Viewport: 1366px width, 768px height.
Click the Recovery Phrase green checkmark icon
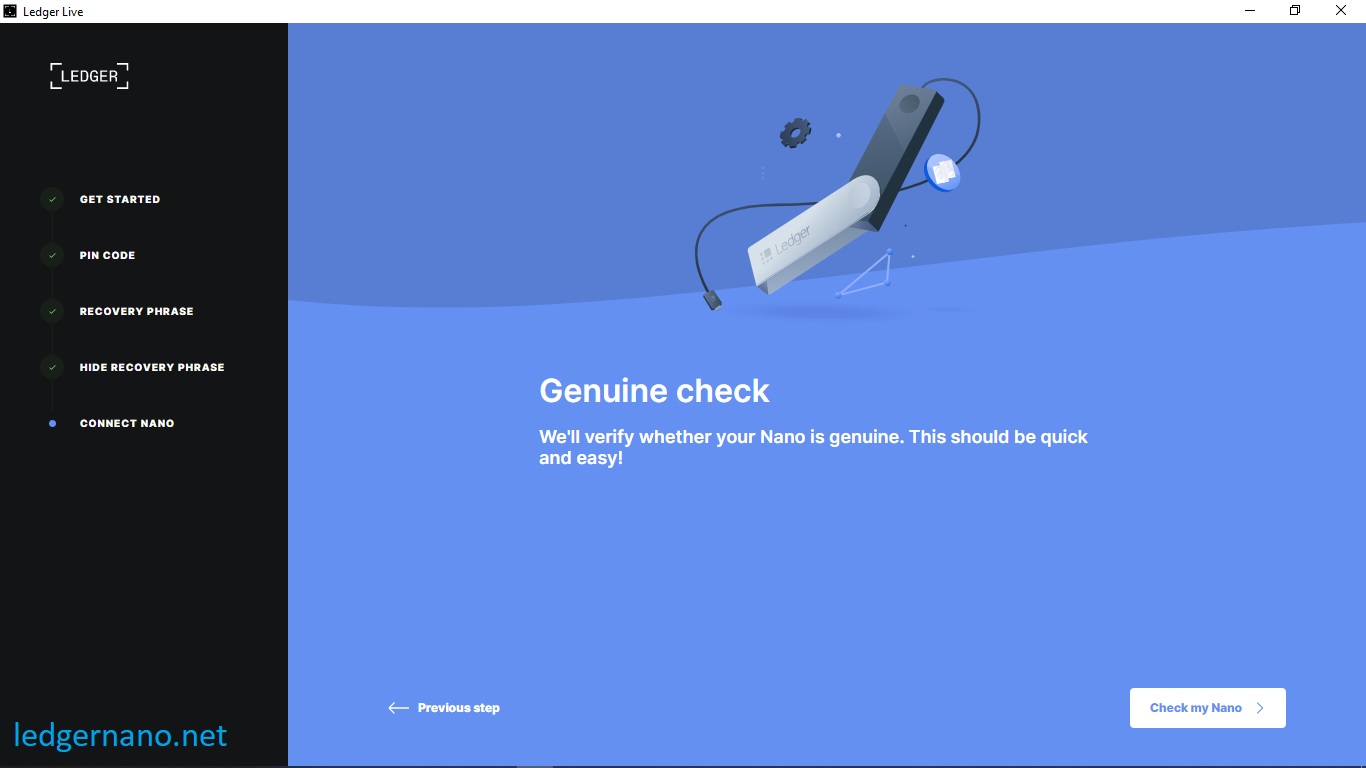click(52, 311)
